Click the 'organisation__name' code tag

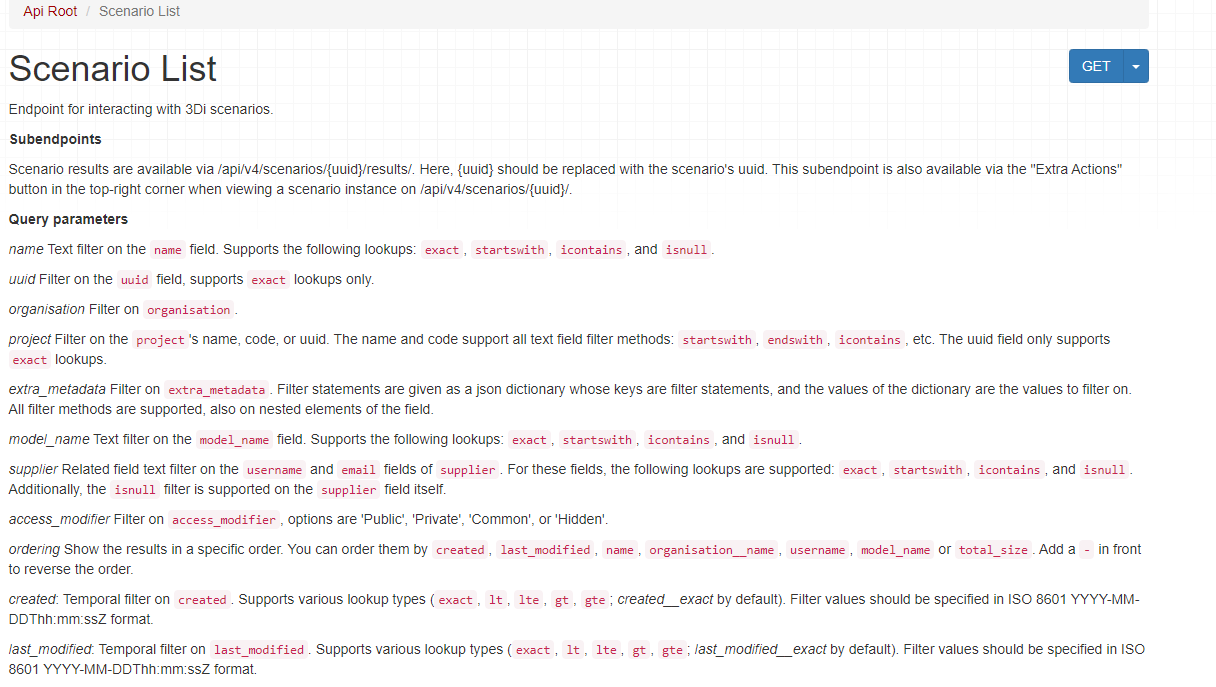(712, 550)
